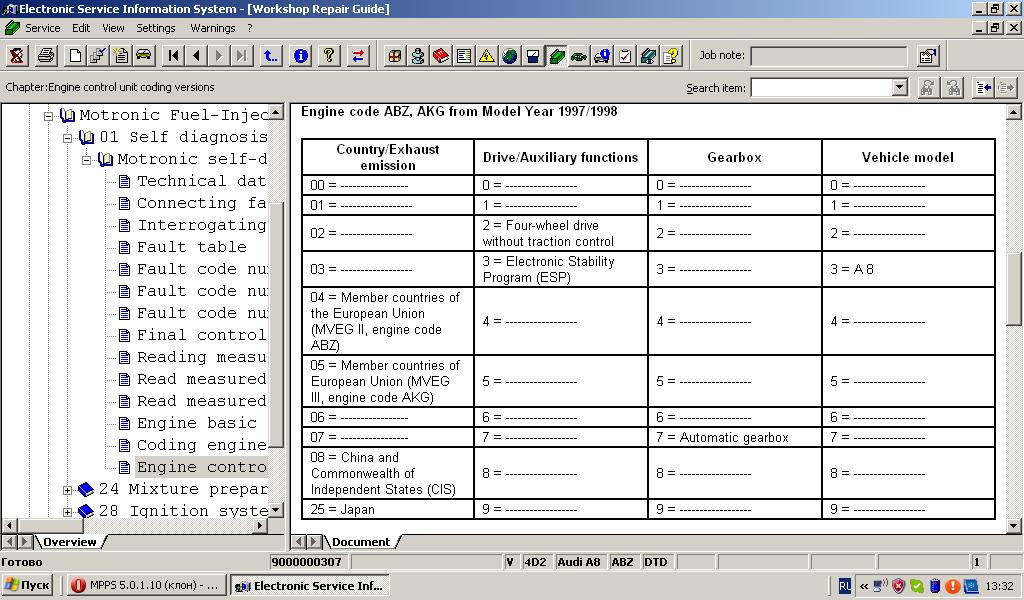
Task: Open the Warnings menu
Action: (x=212, y=28)
